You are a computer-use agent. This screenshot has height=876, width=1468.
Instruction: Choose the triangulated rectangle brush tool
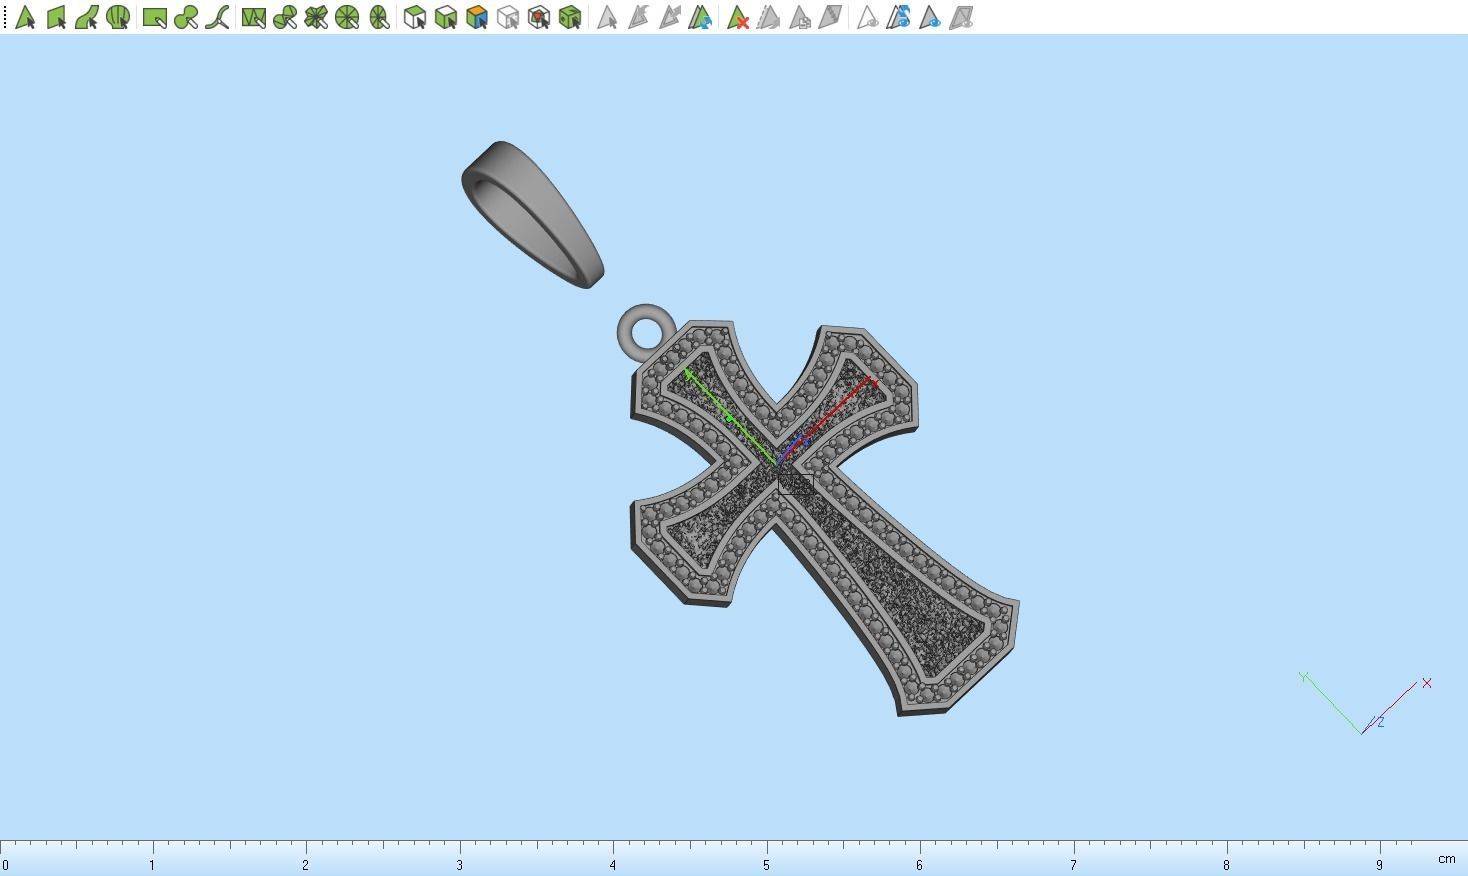(x=253, y=17)
